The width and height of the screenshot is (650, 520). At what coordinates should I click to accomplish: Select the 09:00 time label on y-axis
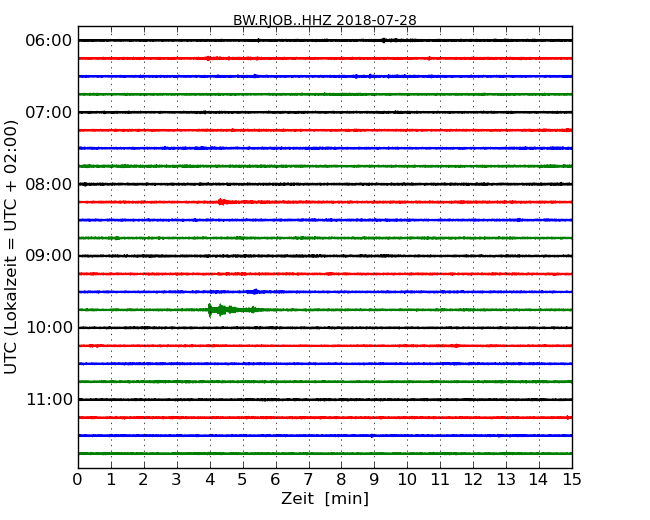click(49, 256)
